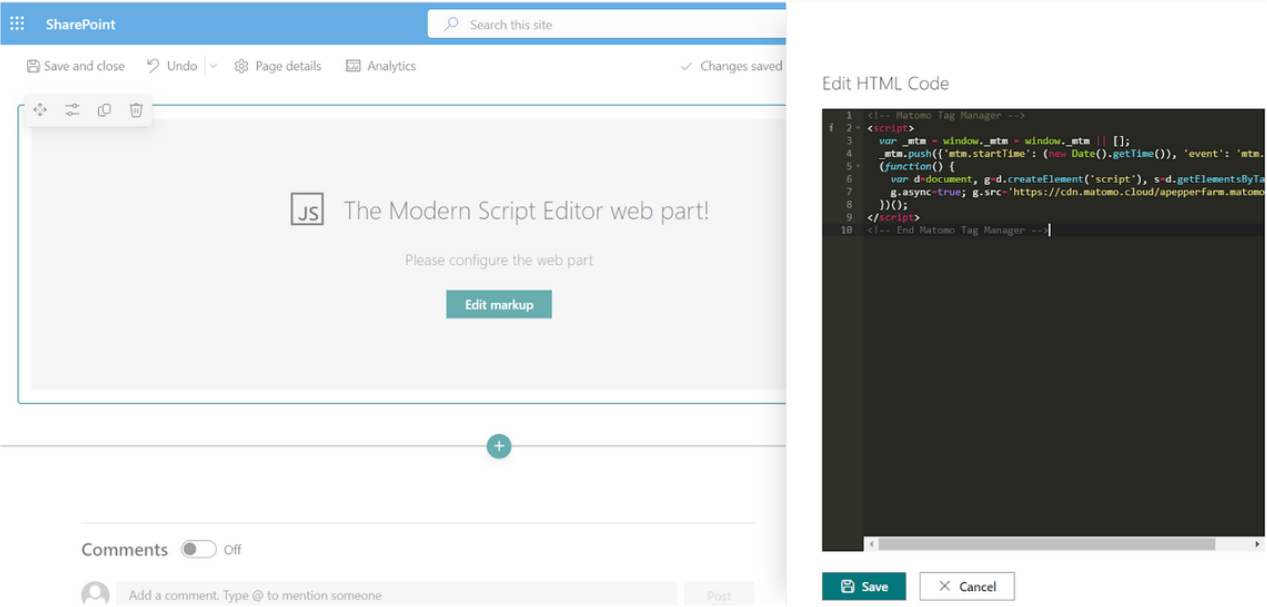Open Analytics from the toolbar
Viewport: 1267px width, 607px height.
point(380,65)
